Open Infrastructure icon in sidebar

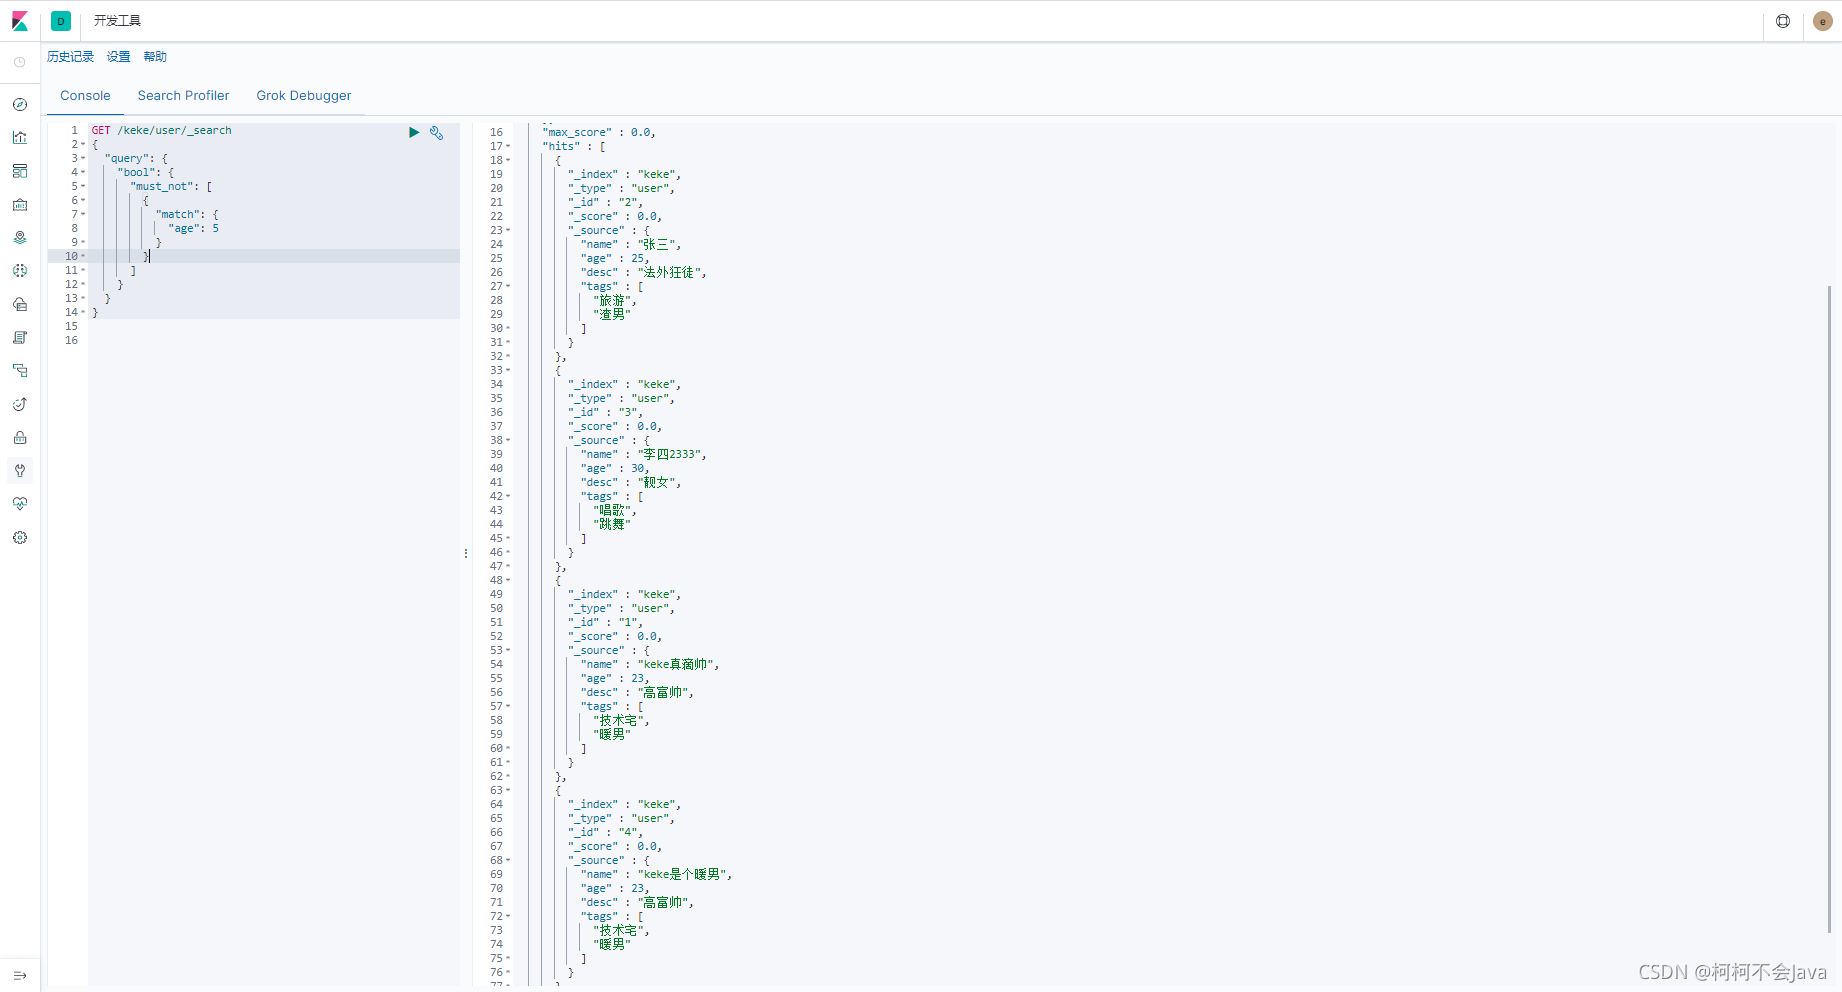tap(20, 304)
